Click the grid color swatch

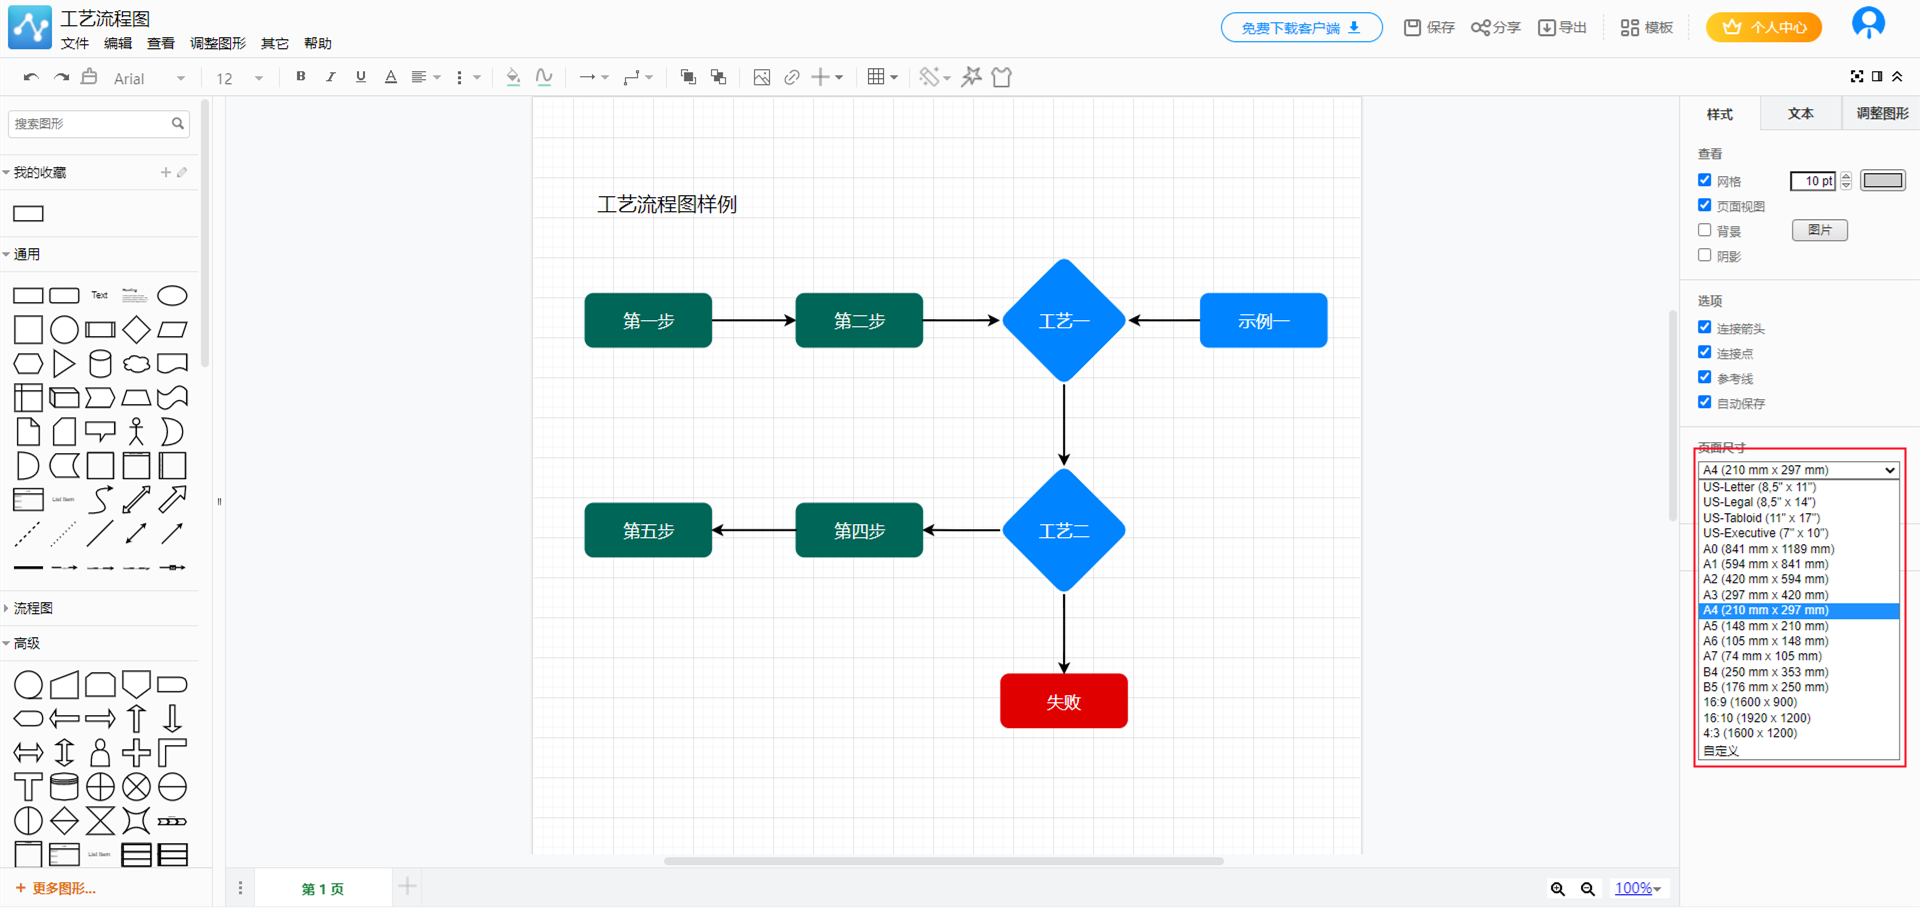[x=1882, y=181]
